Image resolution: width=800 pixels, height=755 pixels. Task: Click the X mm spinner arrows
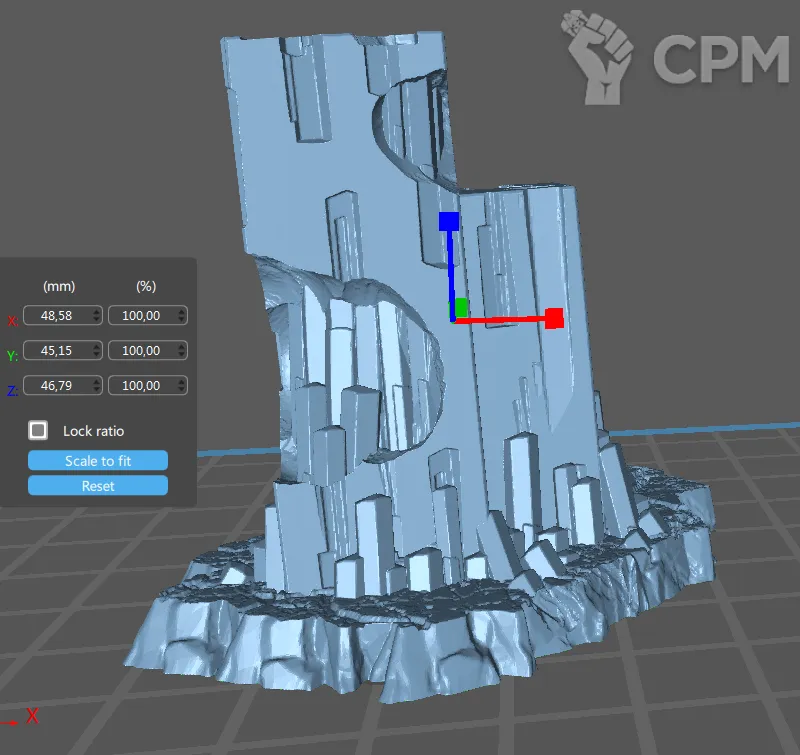click(x=96, y=315)
